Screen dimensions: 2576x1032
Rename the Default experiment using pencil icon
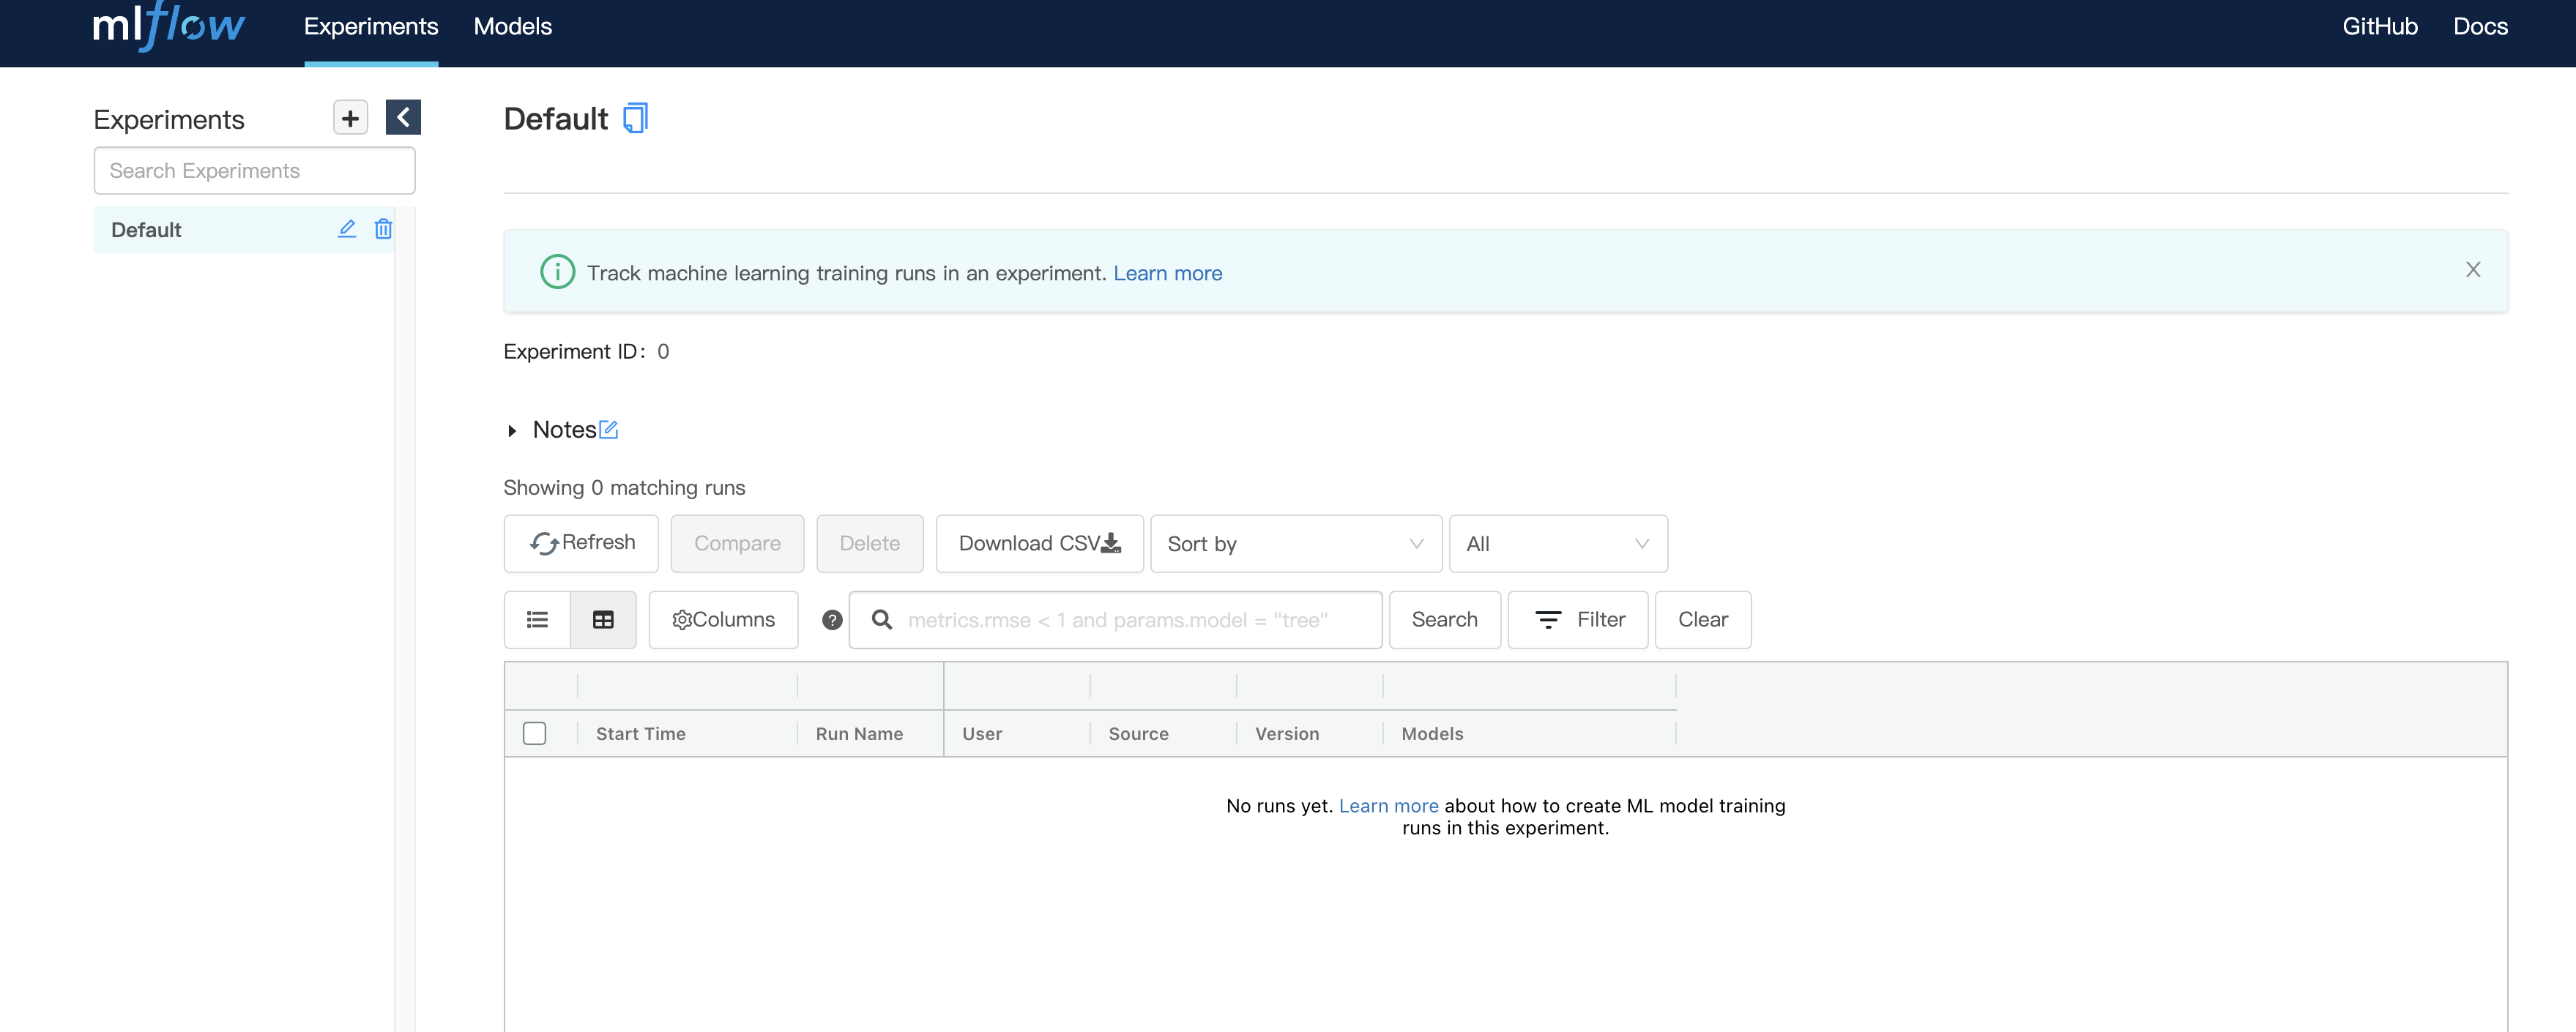[347, 229]
